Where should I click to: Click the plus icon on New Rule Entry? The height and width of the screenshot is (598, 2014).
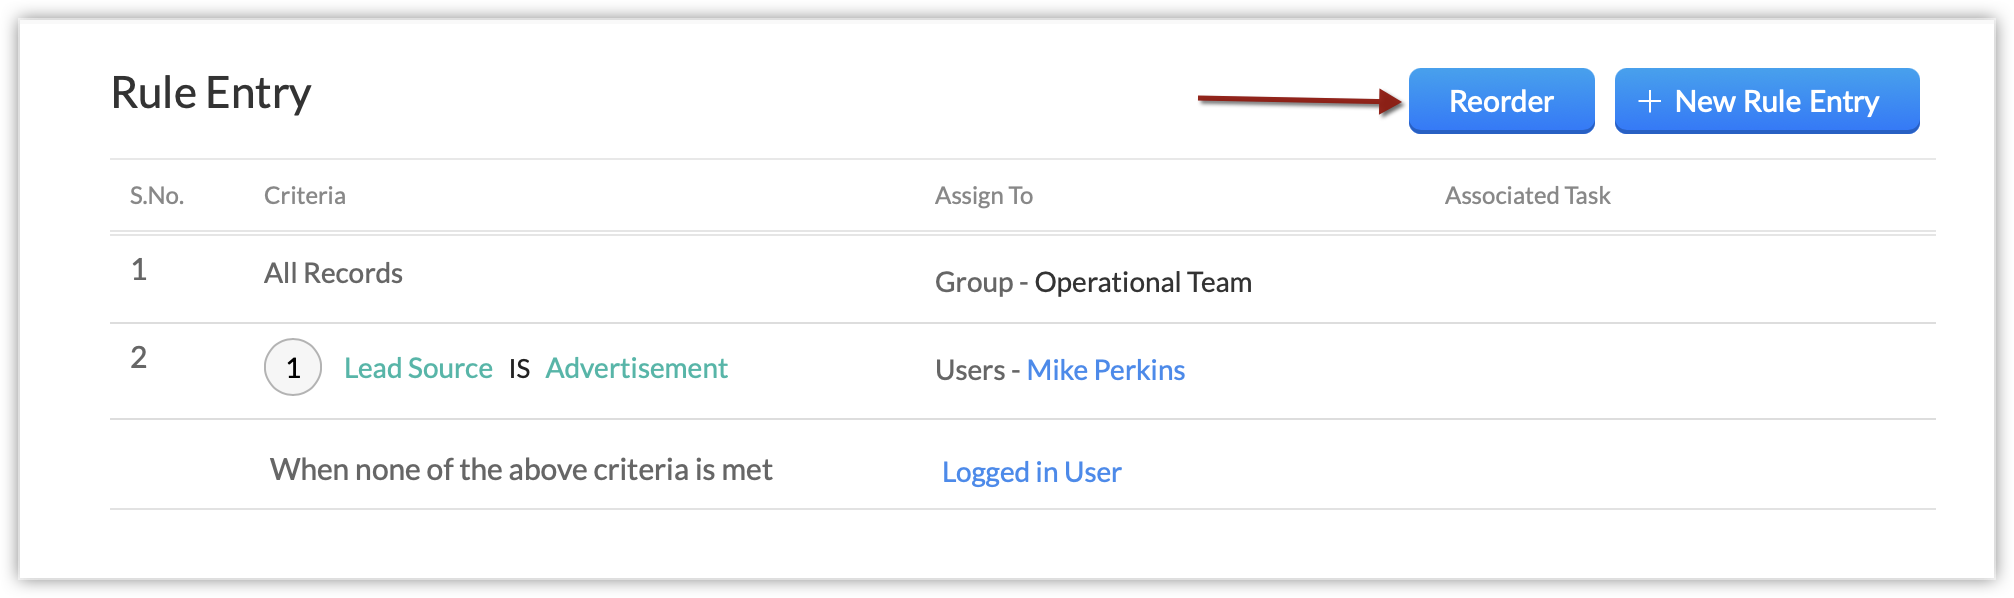(1649, 101)
